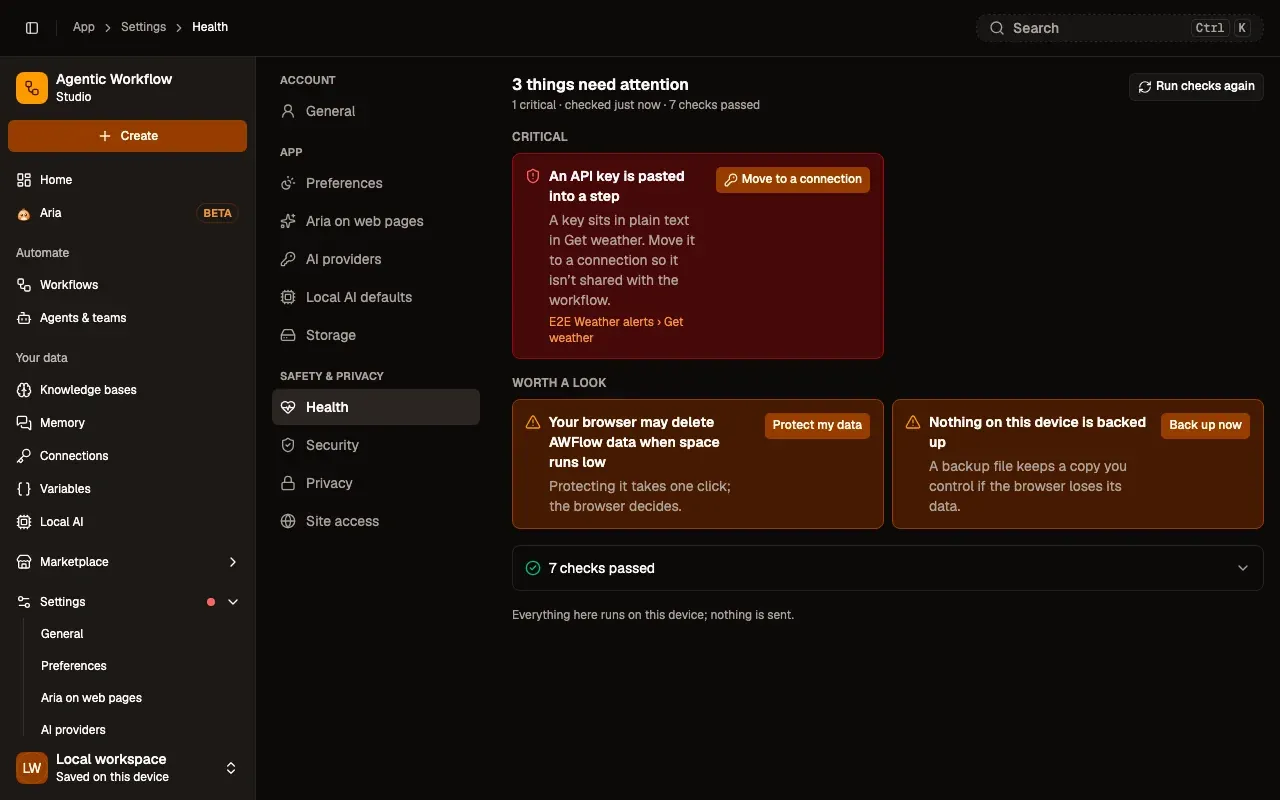The image size is (1280, 800).
Task: Toggle the sidebar panel icon
Action: [x=32, y=28]
